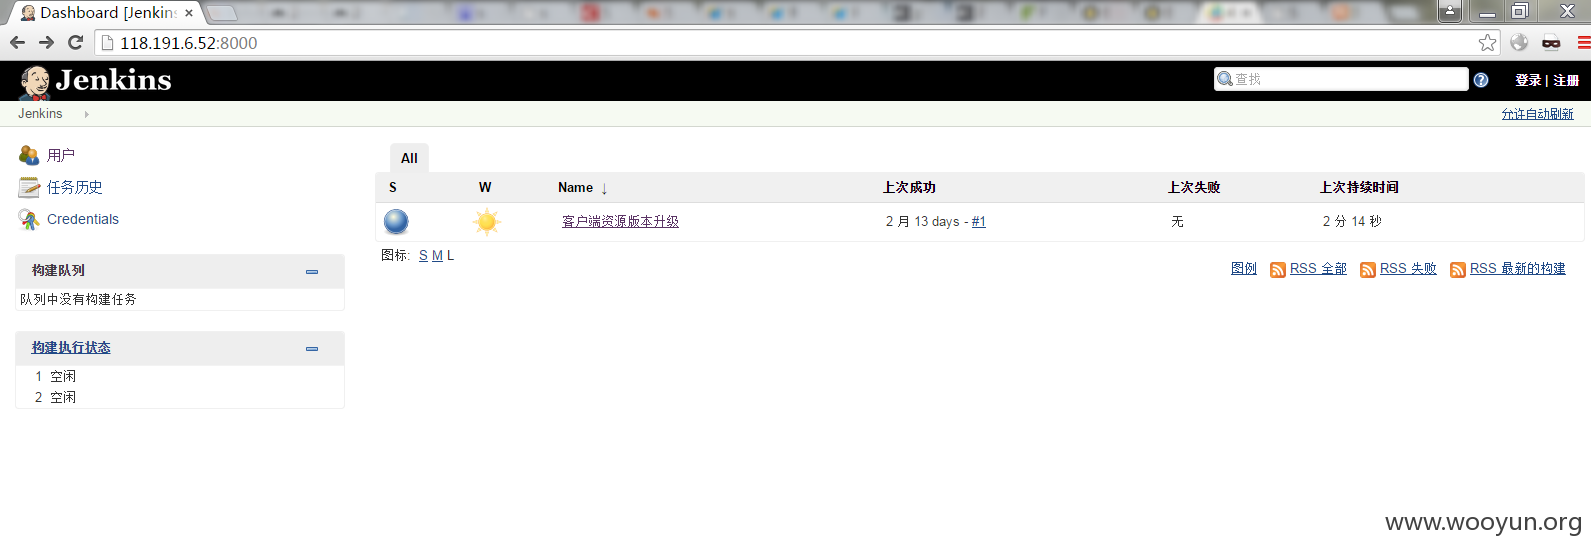Focus the 查找 search box

click(1341, 79)
